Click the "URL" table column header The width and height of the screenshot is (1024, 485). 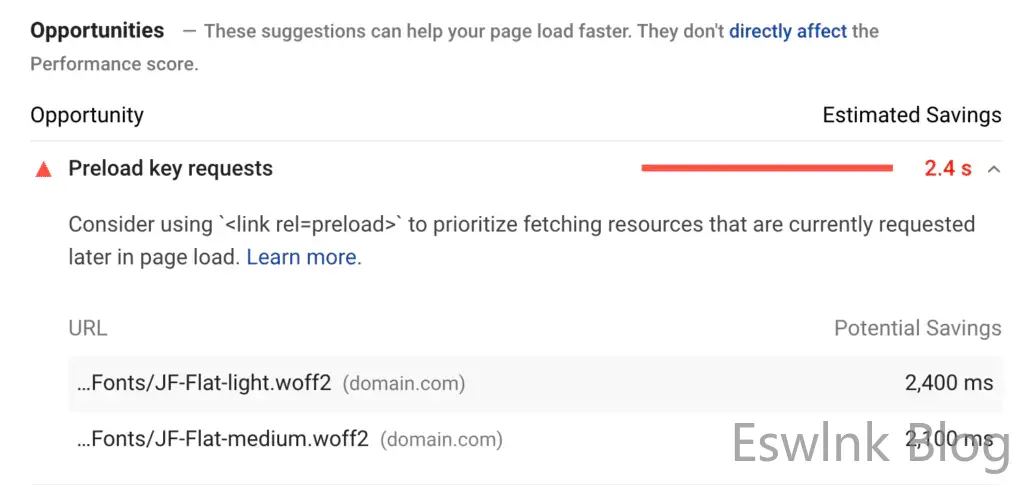88,328
